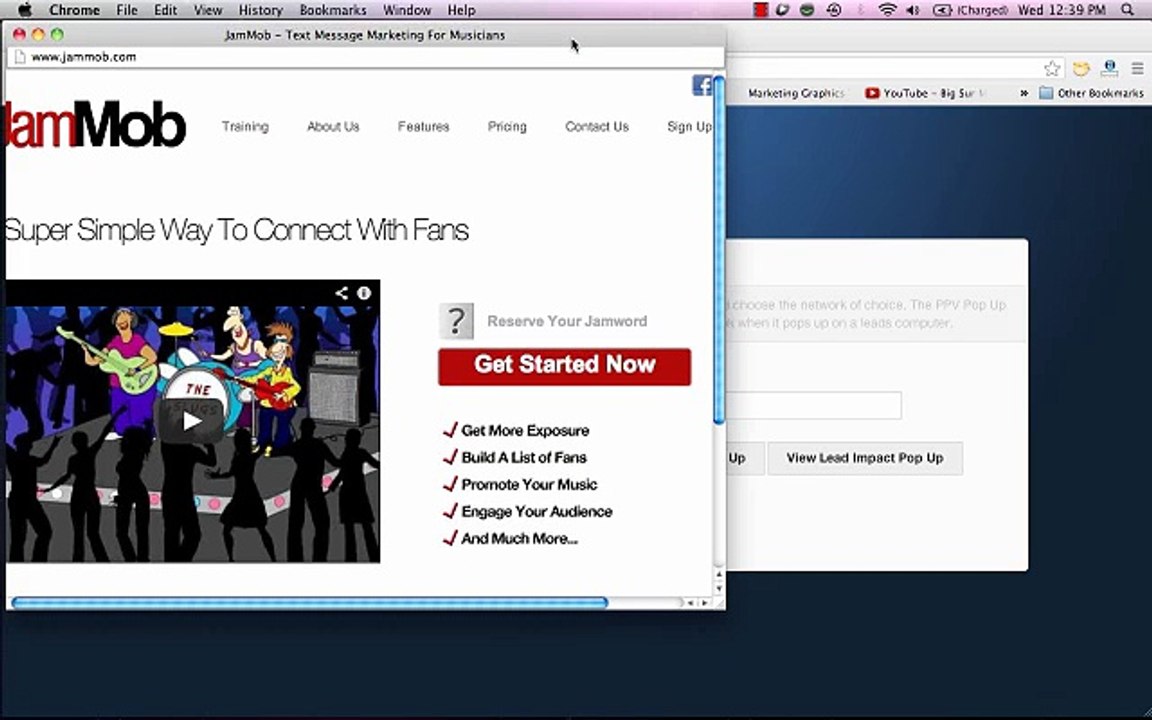Click the partially hidden 'Up' button

(744, 458)
